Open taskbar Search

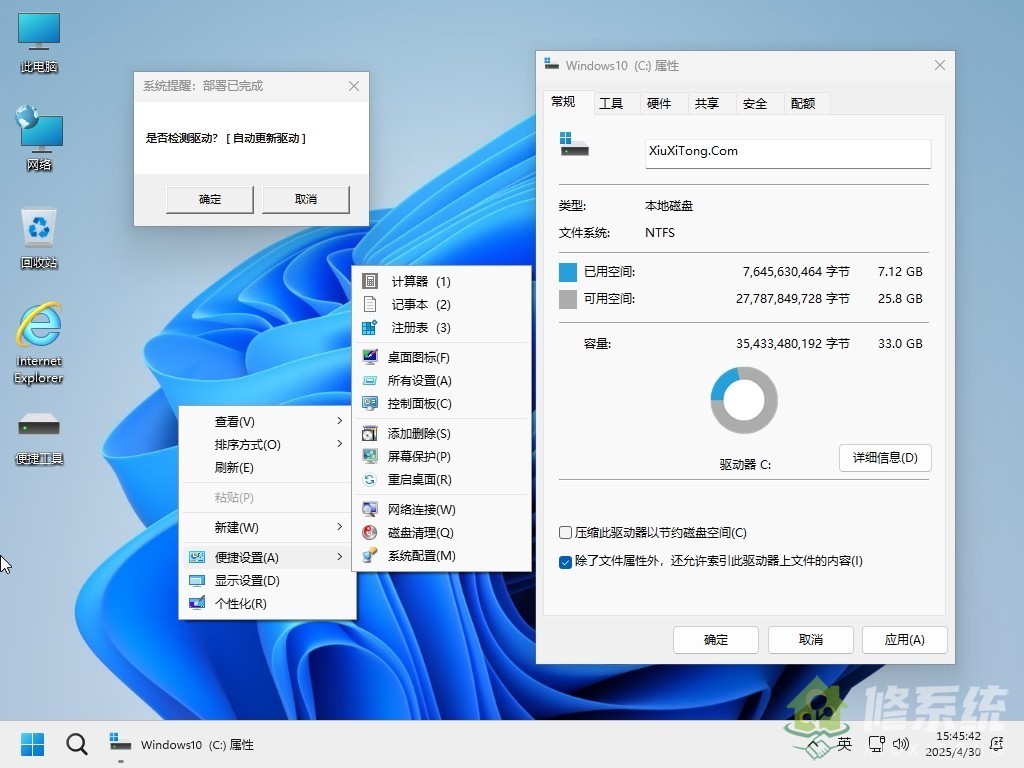pos(76,744)
